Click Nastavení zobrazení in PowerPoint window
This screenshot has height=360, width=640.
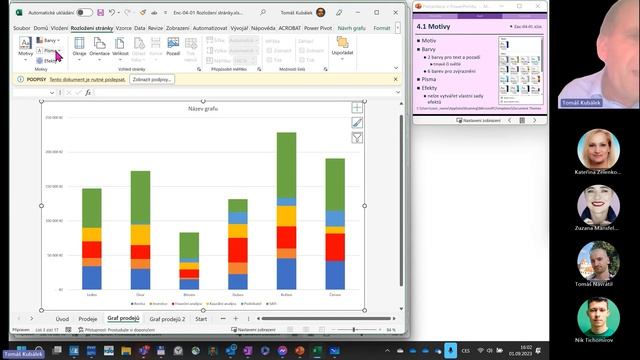pos(478,120)
